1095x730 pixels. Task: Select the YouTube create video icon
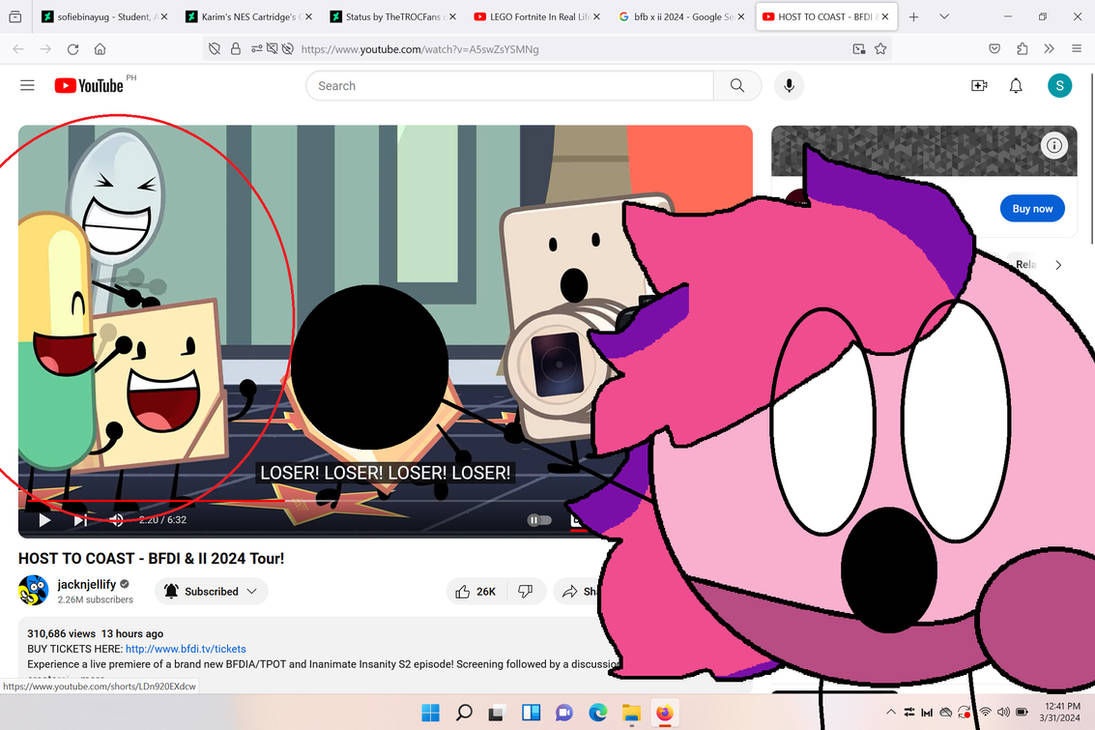(979, 86)
